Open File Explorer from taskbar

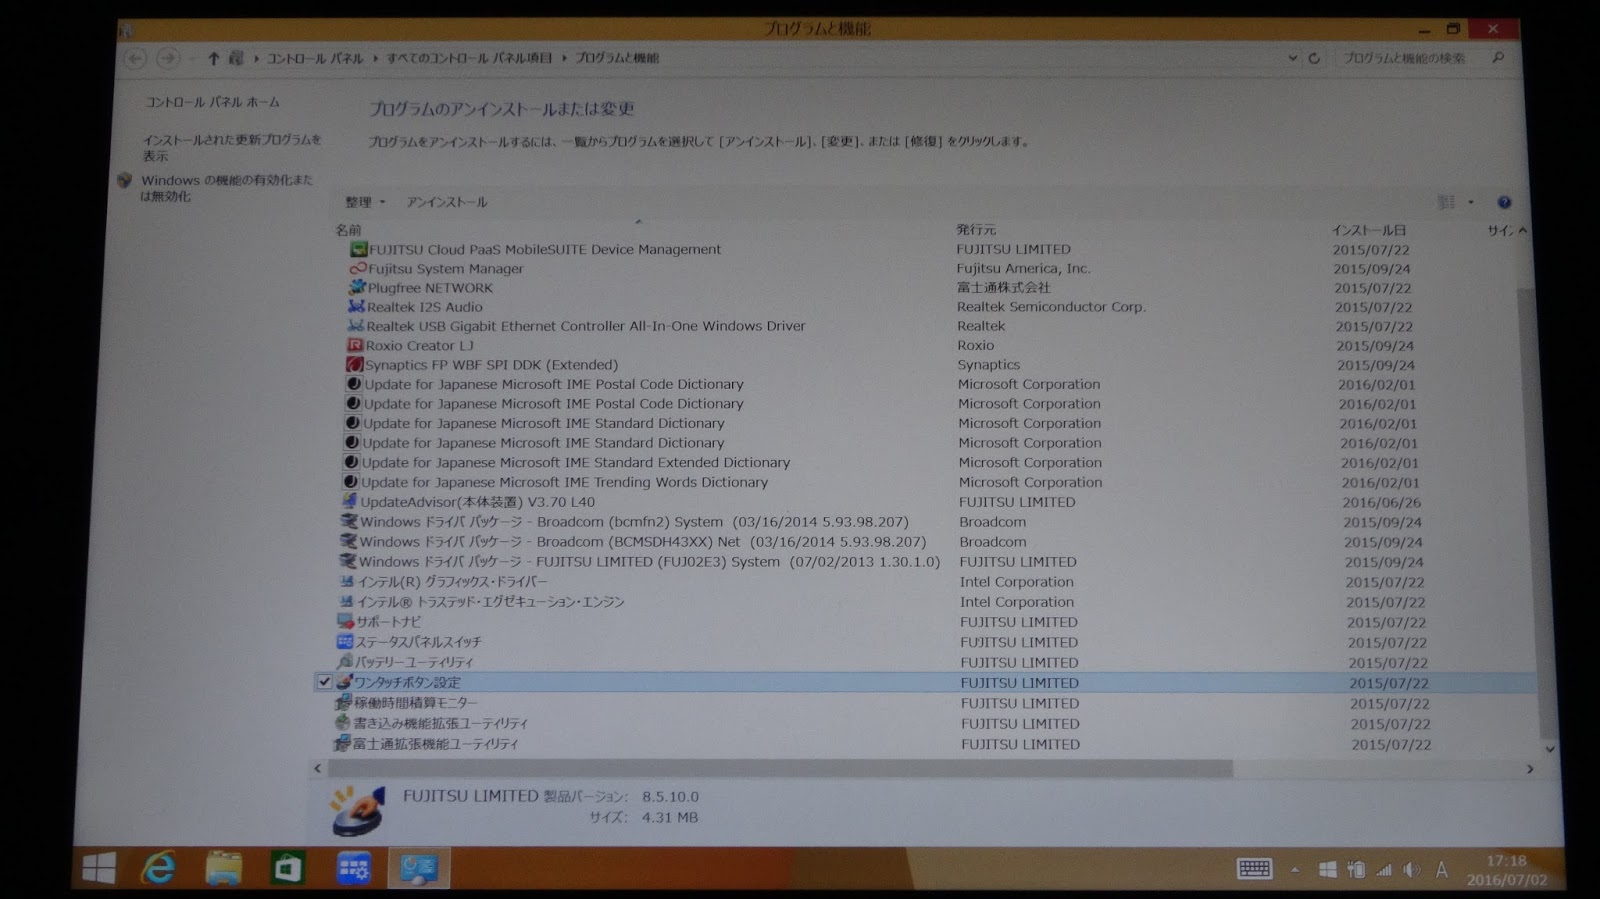[223, 868]
